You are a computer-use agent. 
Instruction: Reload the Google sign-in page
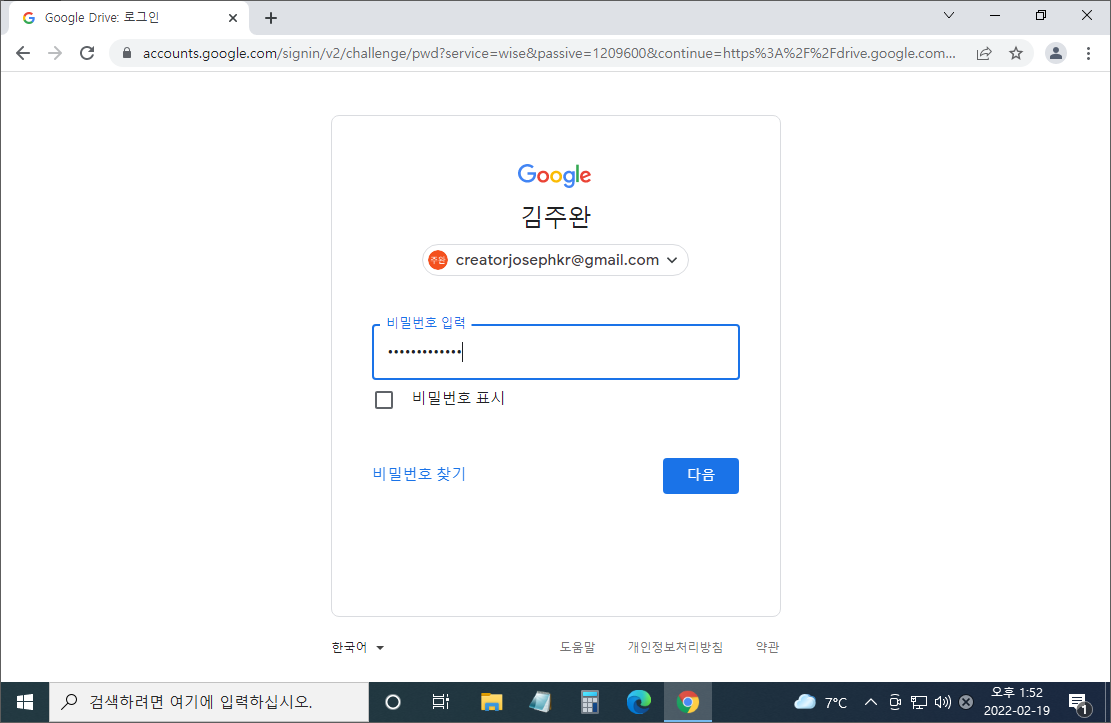tap(87, 53)
